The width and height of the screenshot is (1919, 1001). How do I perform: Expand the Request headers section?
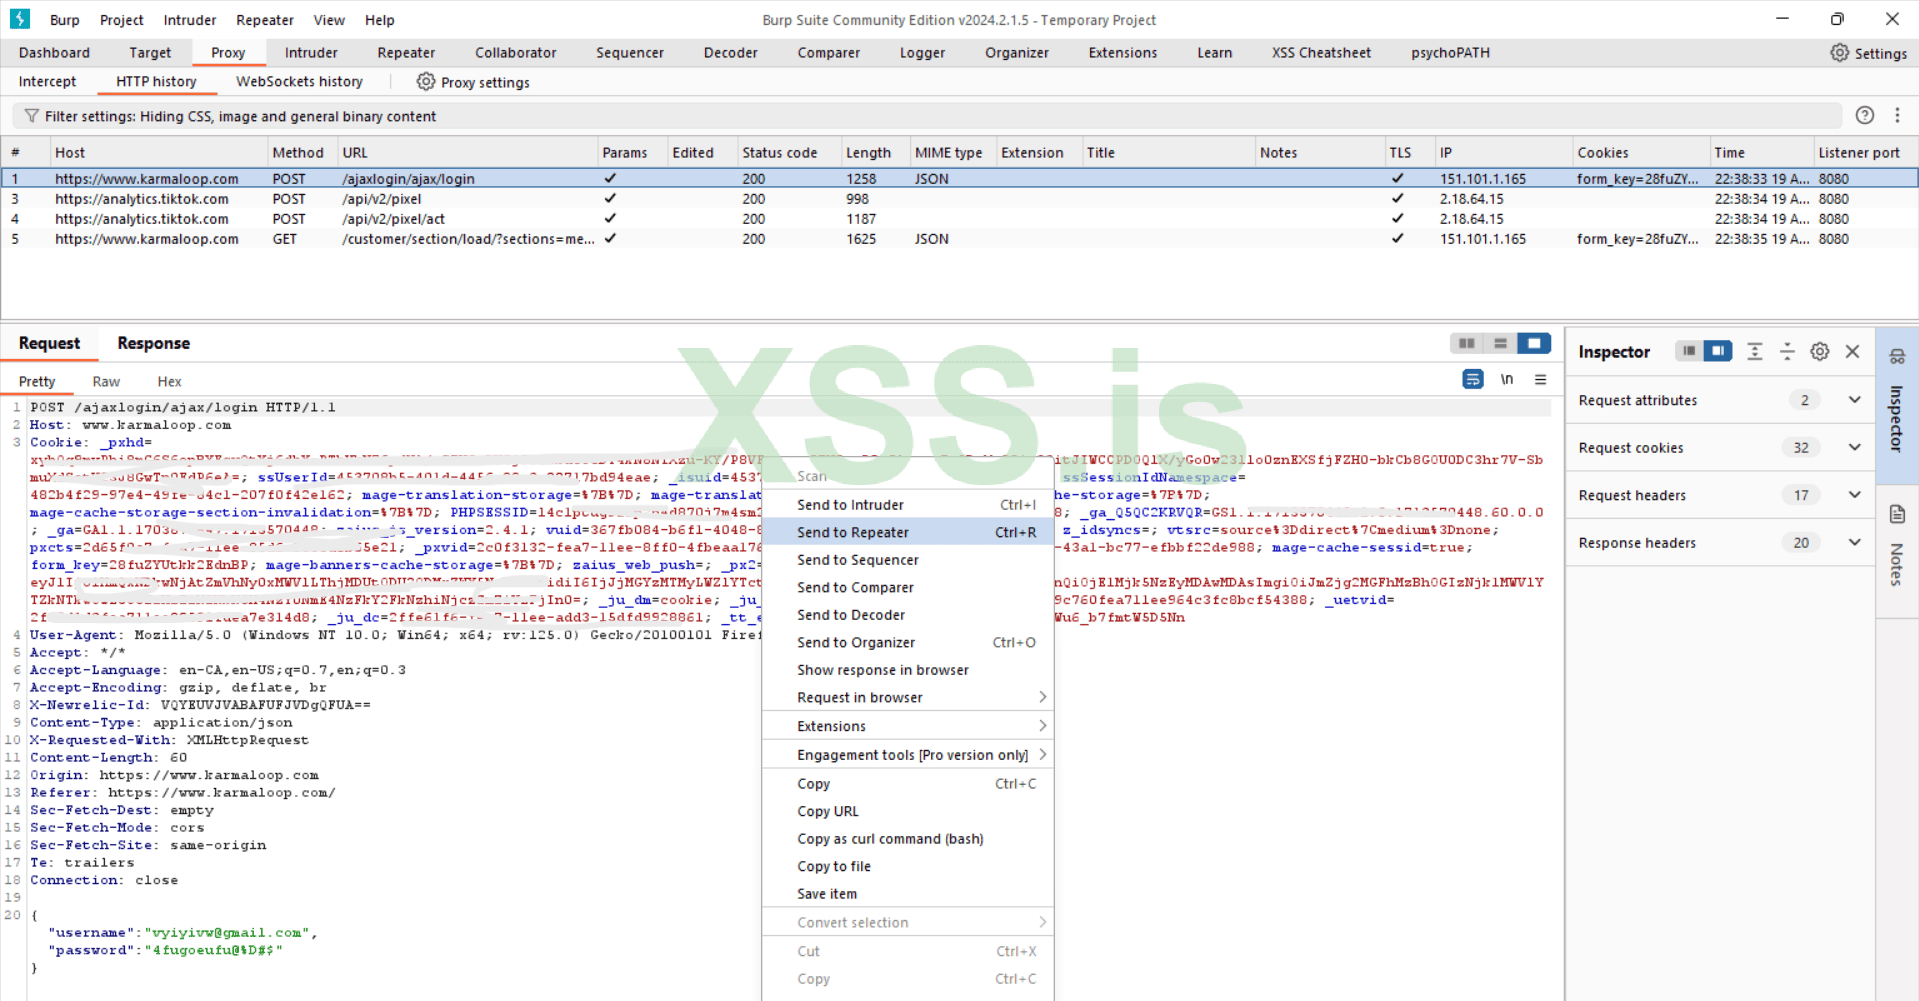(1854, 495)
